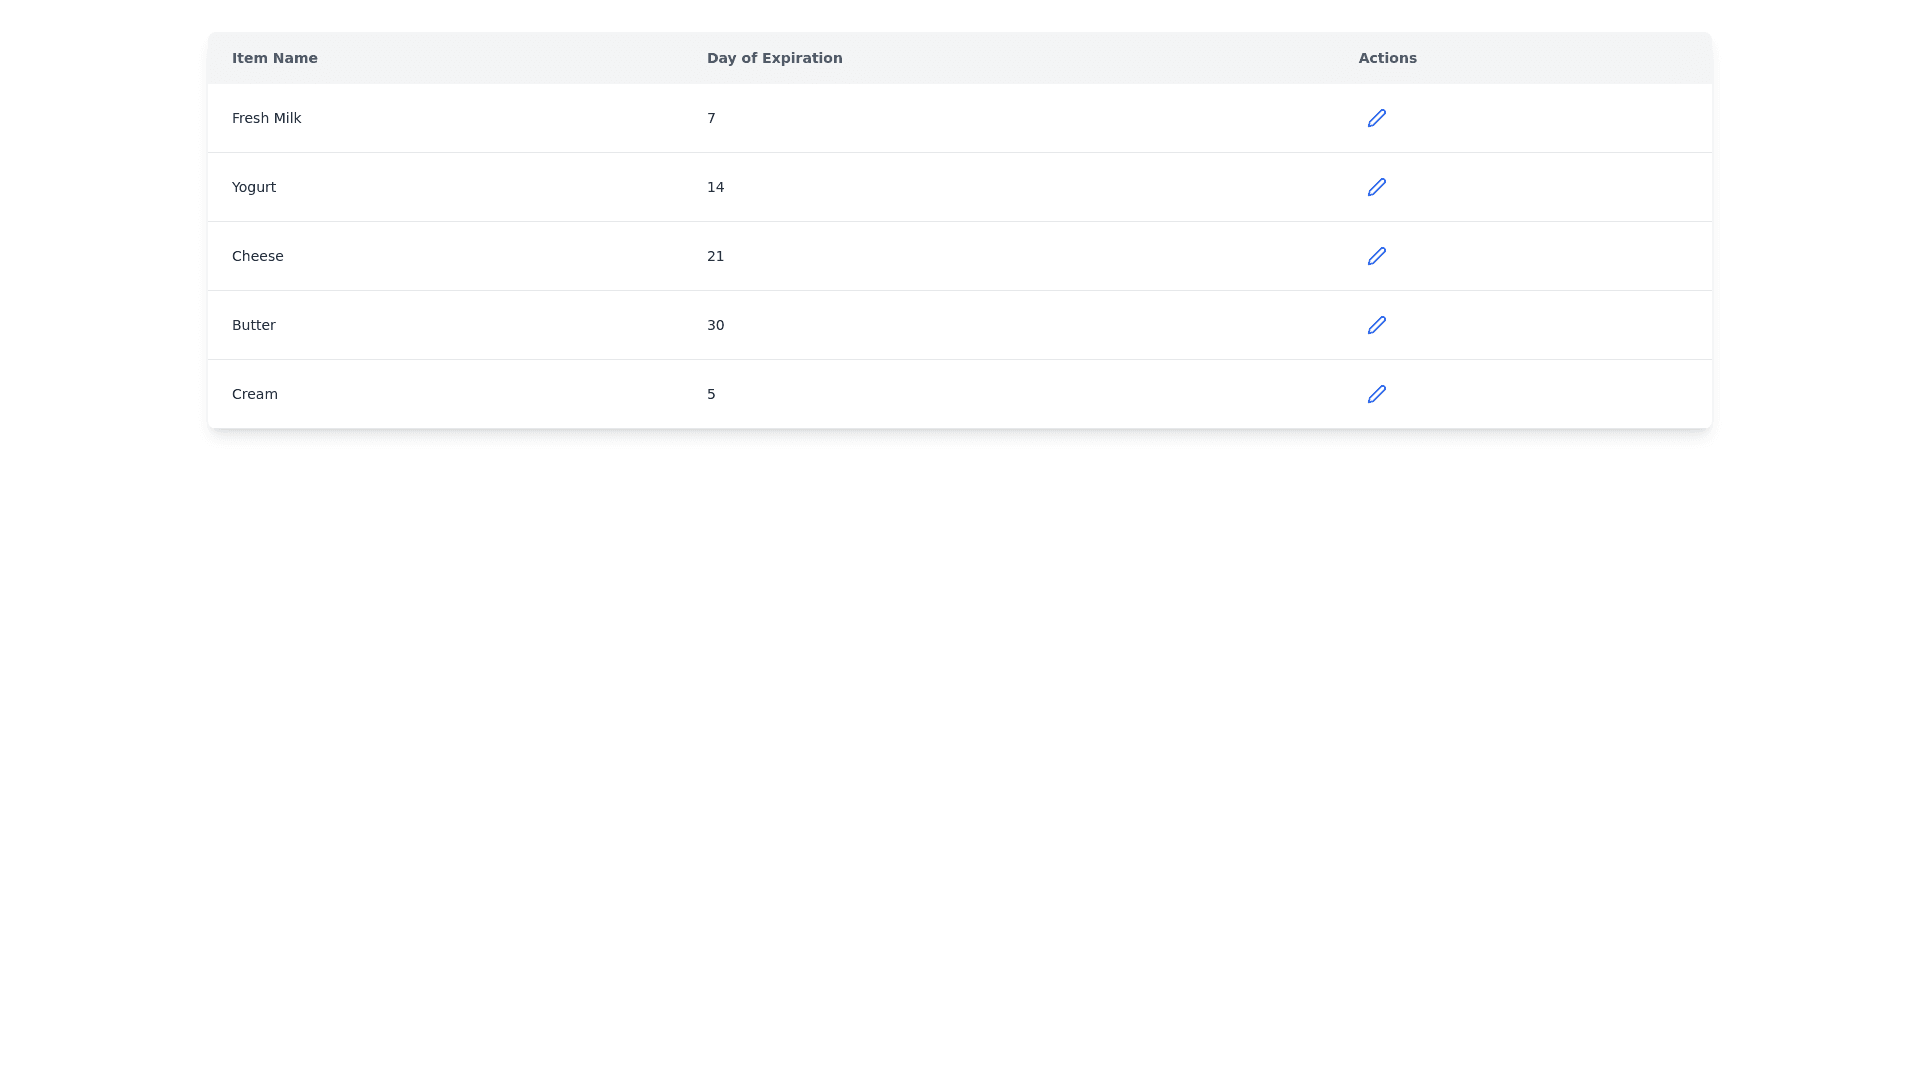Click the expiration value 7 for Fresh Milk
The width and height of the screenshot is (1920, 1080).
[711, 118]
